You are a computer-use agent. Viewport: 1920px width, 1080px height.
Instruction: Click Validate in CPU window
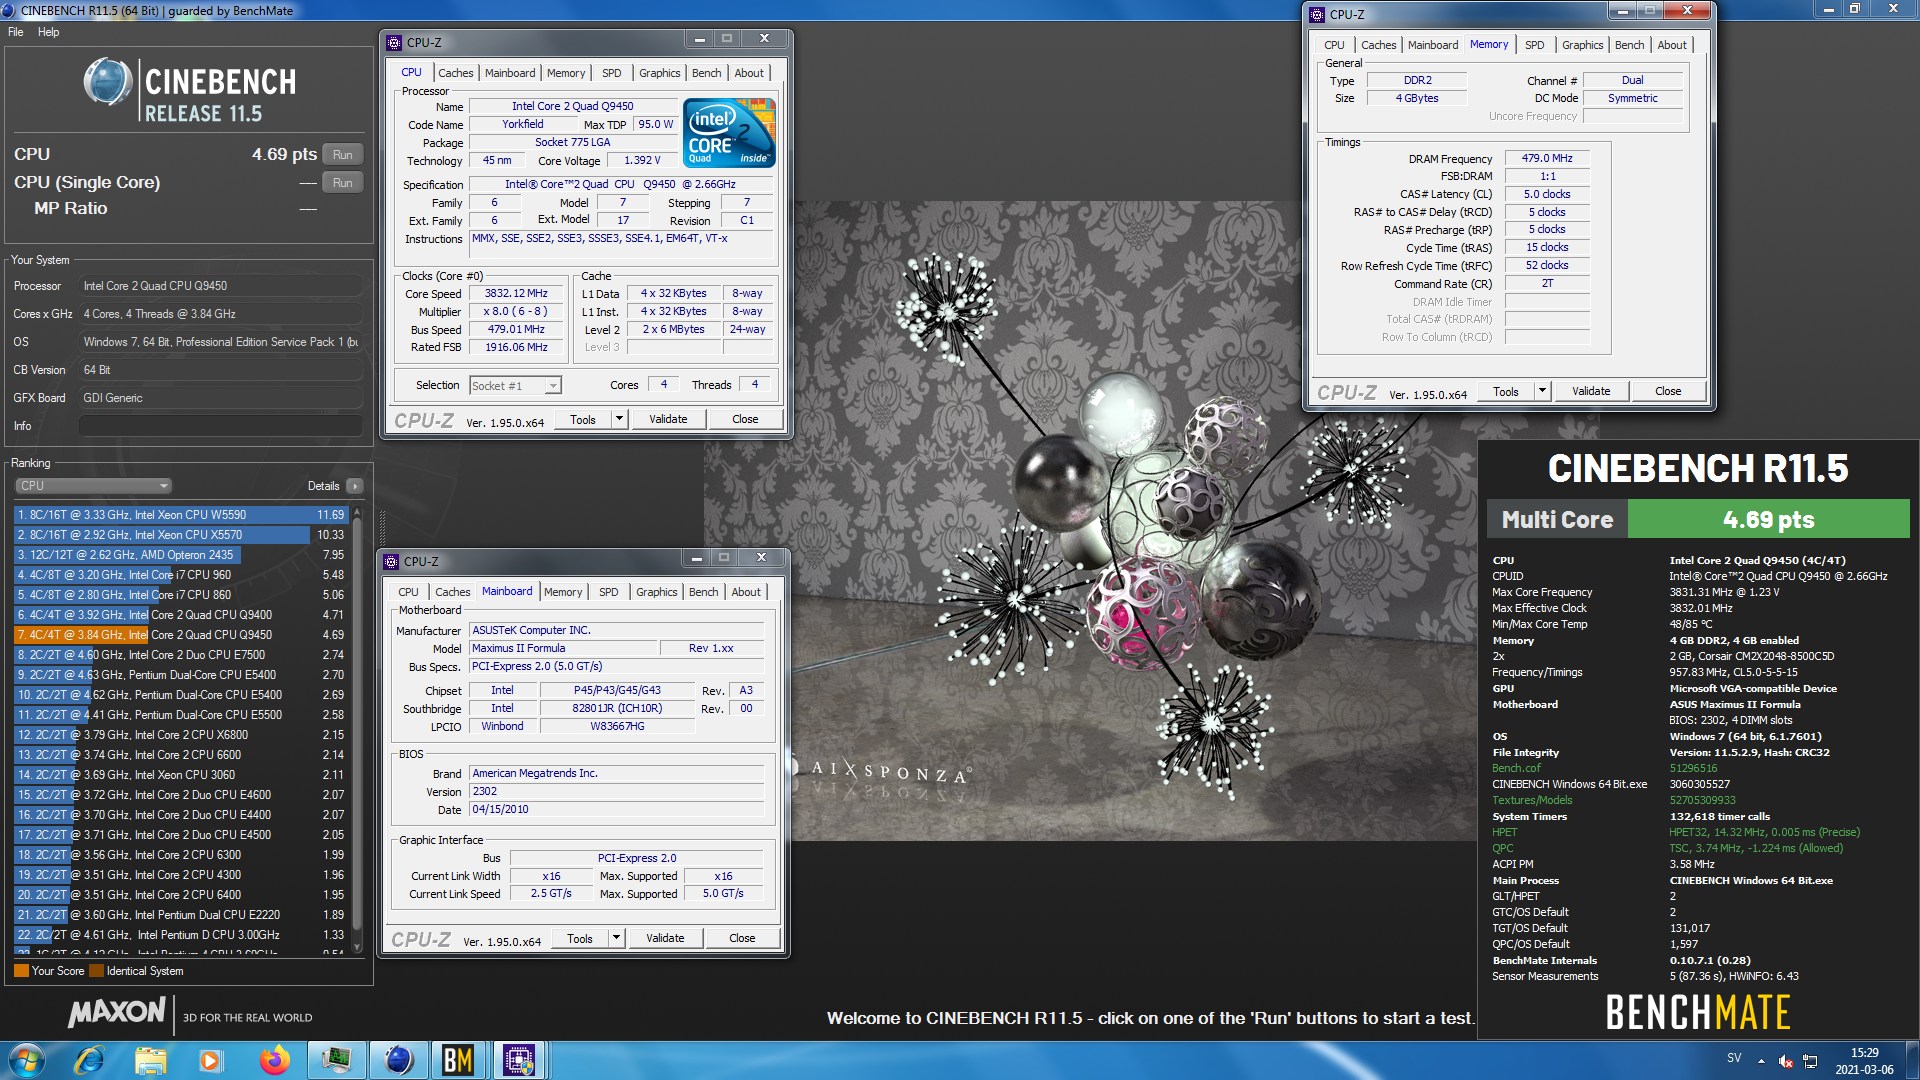pos(668,419)
